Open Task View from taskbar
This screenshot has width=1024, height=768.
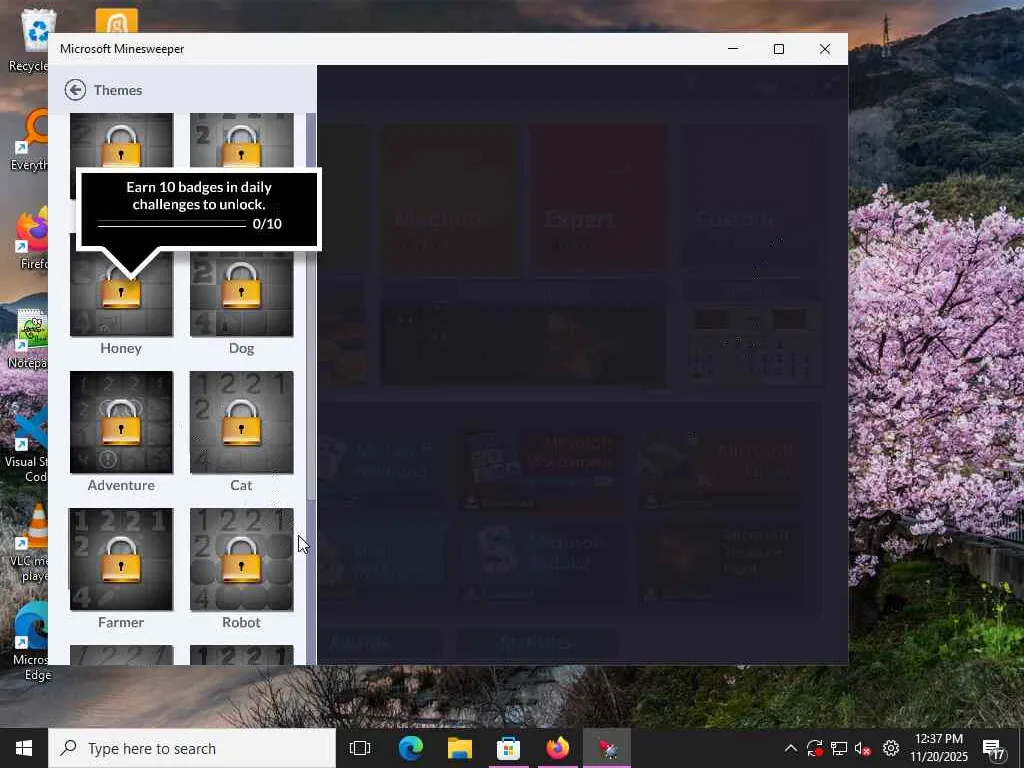point(360,748)
